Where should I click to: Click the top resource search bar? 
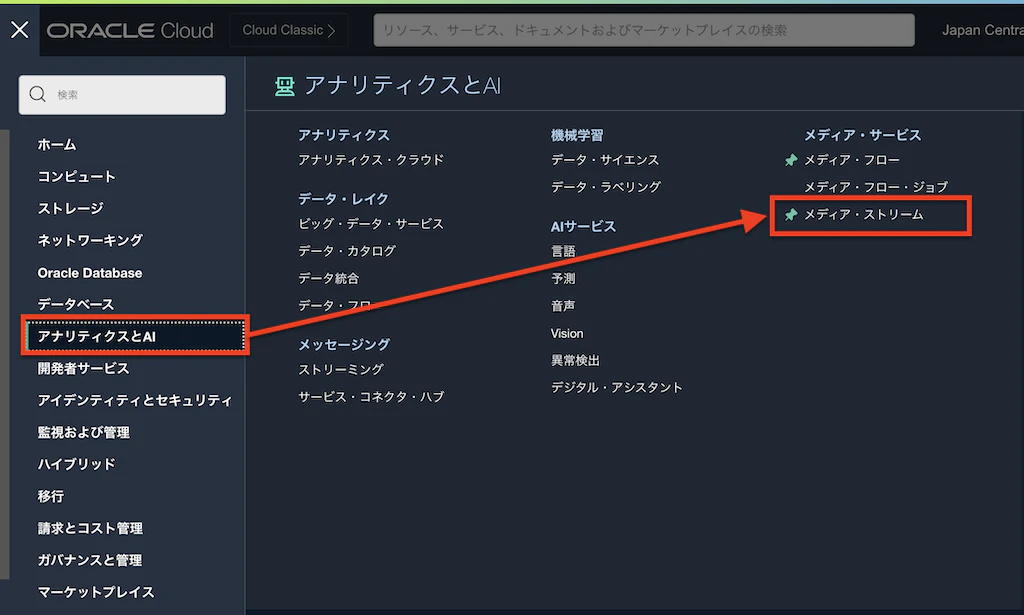(x=643, y=30)
